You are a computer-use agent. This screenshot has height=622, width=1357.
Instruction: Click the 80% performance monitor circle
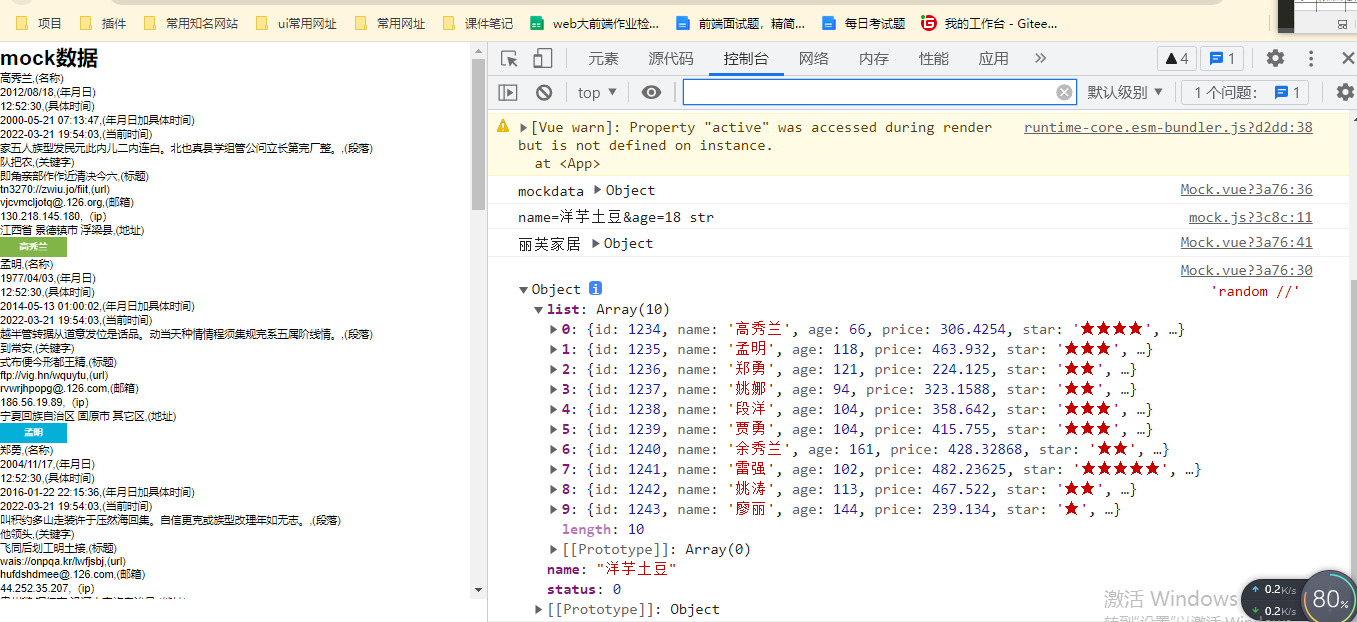(1331, 599)
